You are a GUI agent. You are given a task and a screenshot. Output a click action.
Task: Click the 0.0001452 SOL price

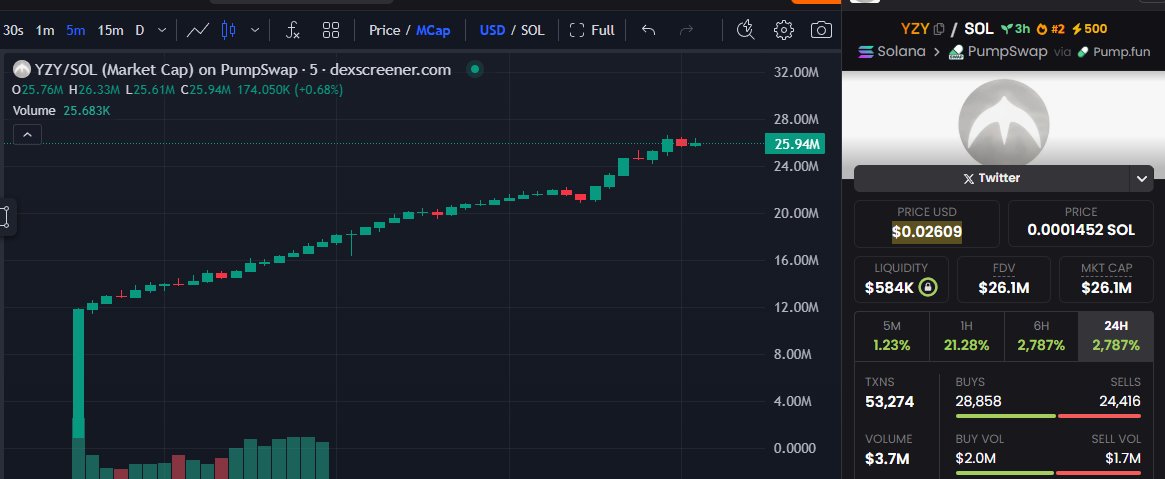point(1081,231)
